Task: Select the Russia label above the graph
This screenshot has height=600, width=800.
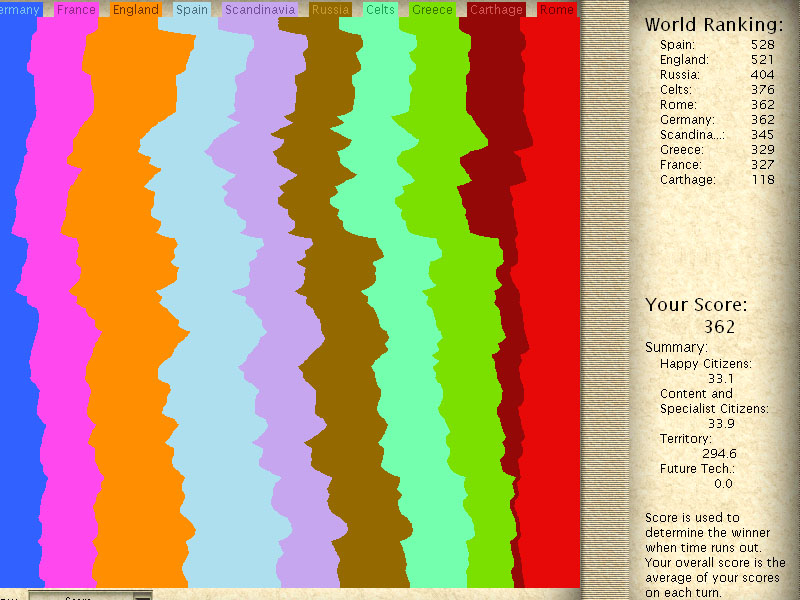Action: coord(330,10)
